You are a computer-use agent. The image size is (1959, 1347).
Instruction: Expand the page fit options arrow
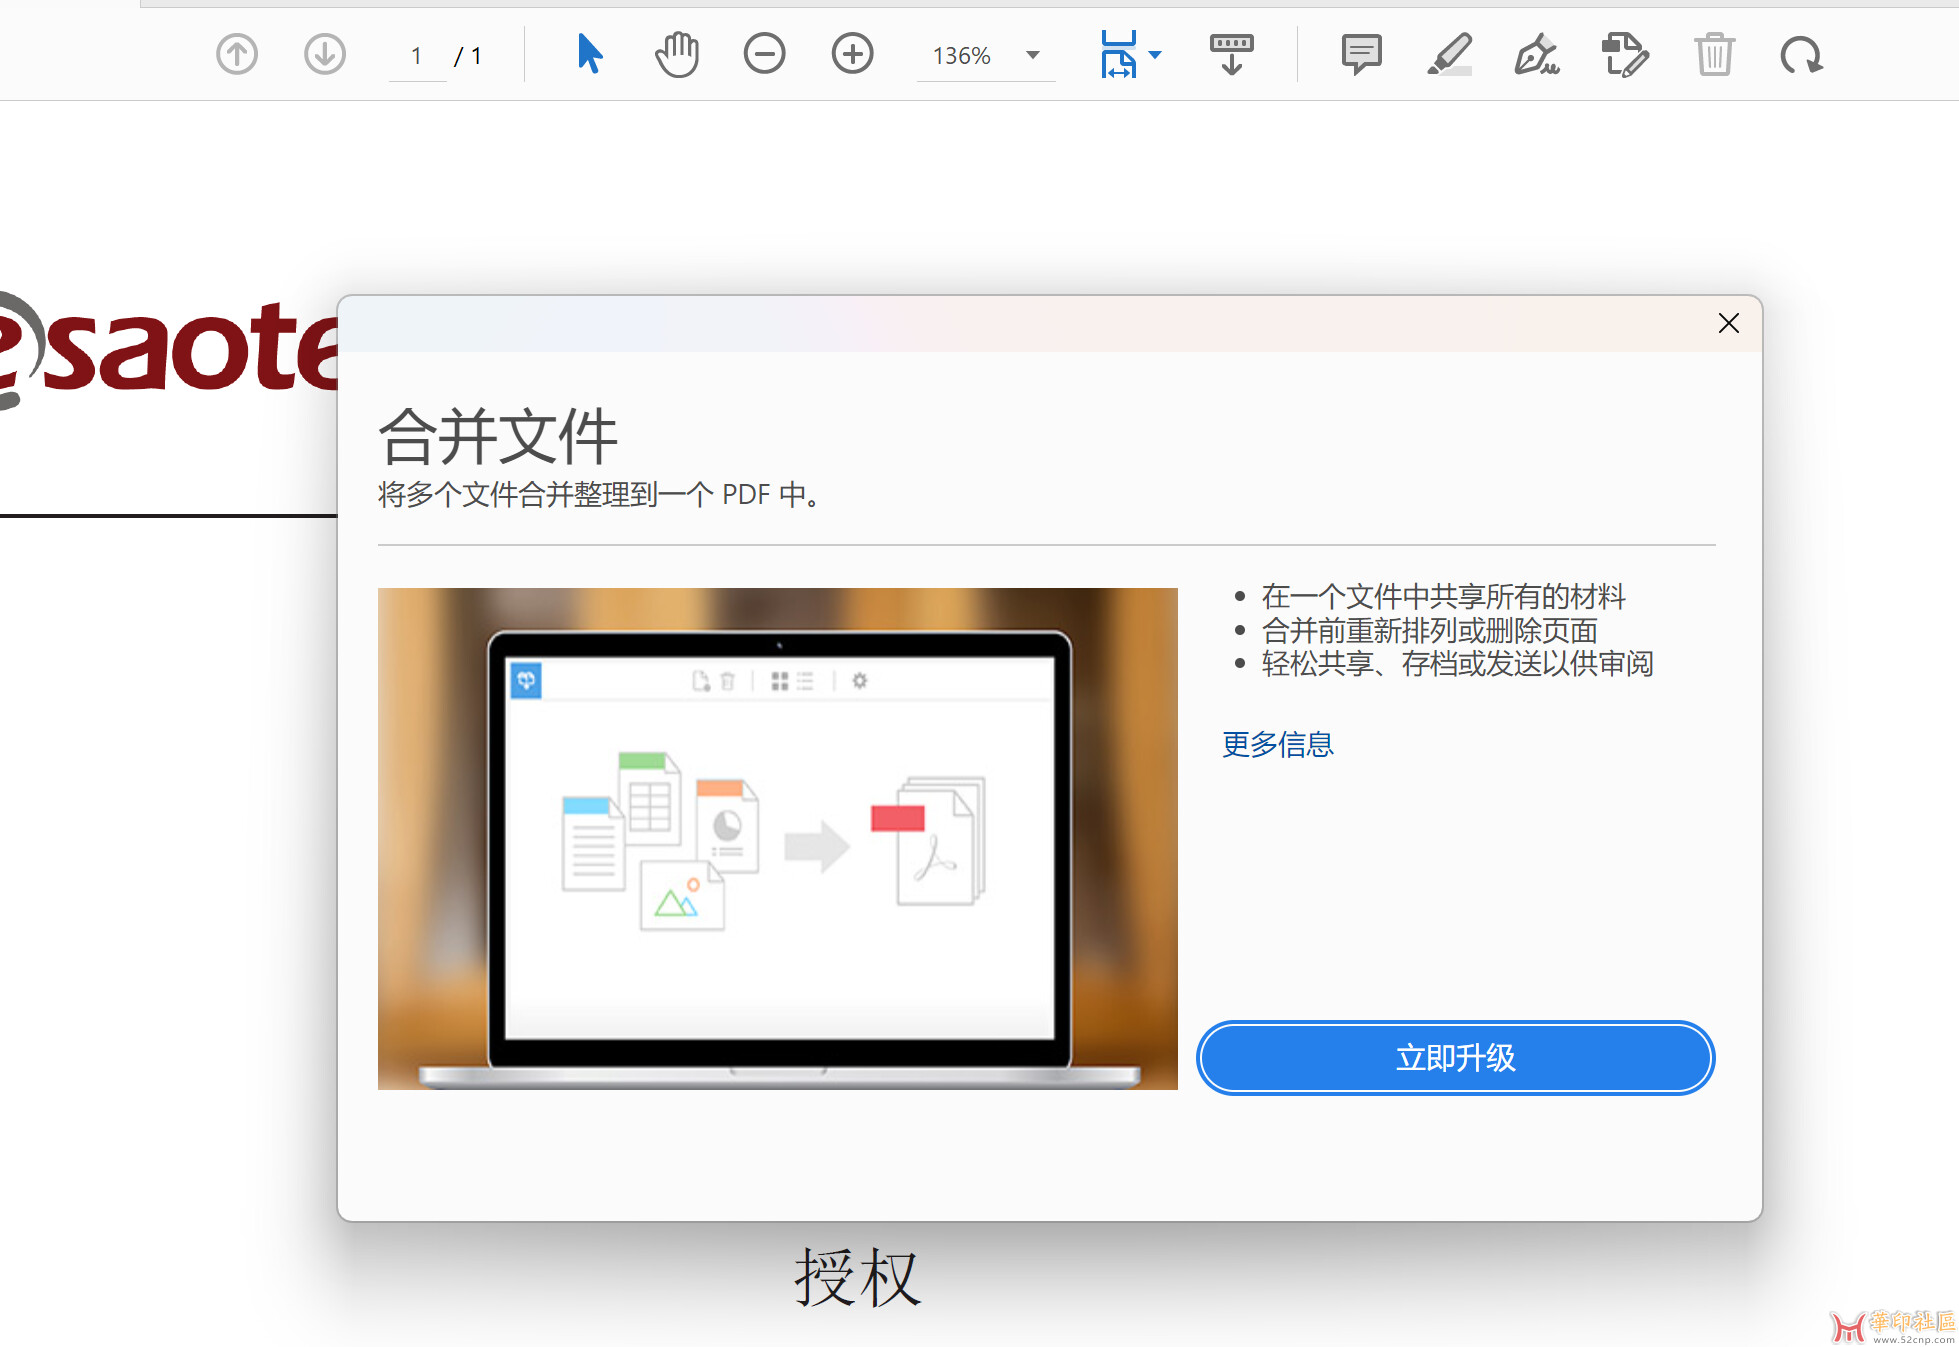[1156, 55]
